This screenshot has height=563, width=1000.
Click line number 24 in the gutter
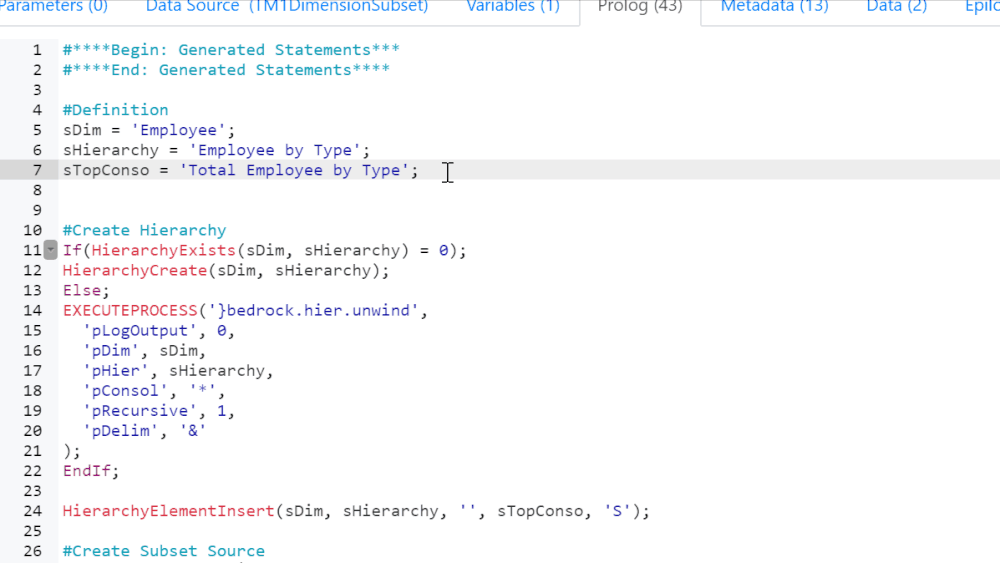[x=32, y=511]
